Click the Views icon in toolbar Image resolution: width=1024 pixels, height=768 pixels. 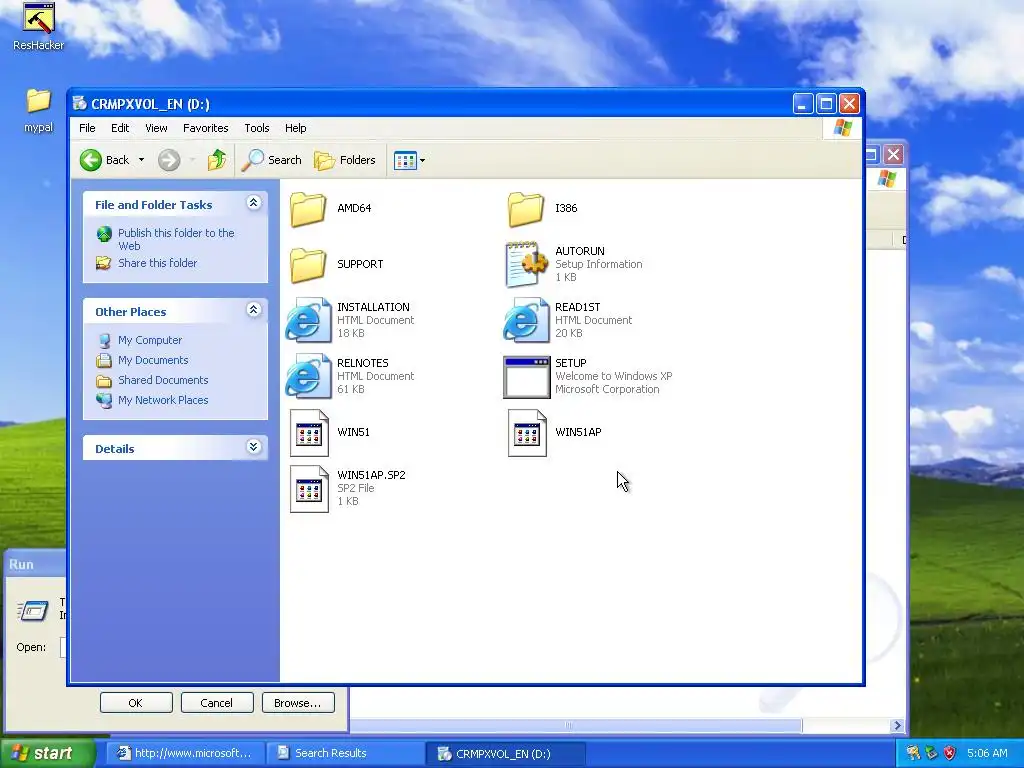pos(405,160)
